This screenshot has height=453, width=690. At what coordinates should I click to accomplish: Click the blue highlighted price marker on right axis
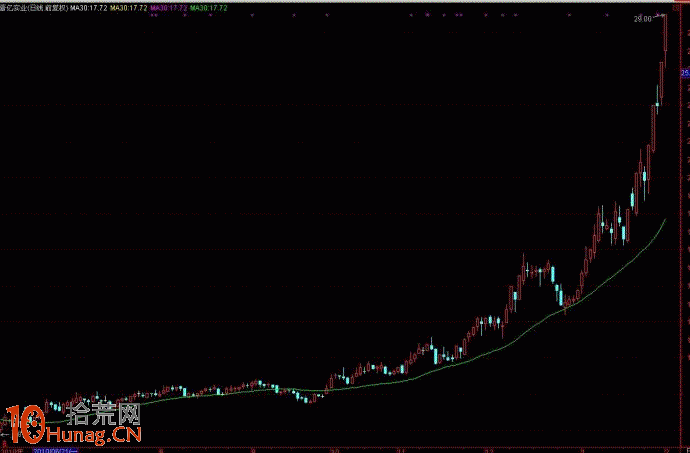click(x=685, y=71)
